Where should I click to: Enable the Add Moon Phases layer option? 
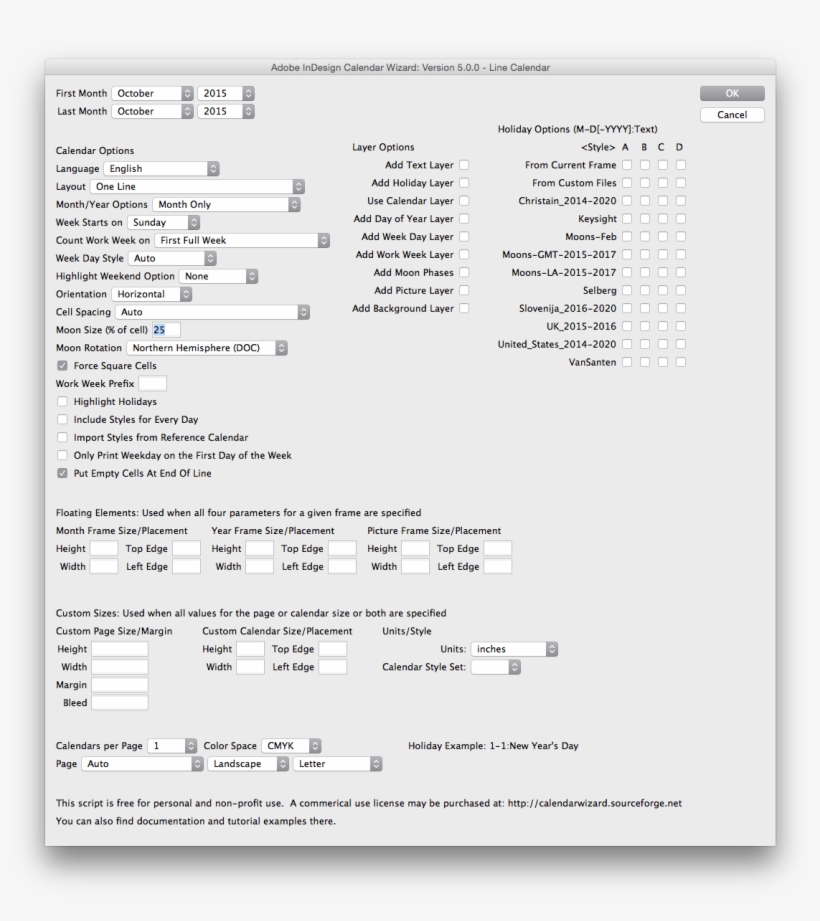tap(463, 272)
